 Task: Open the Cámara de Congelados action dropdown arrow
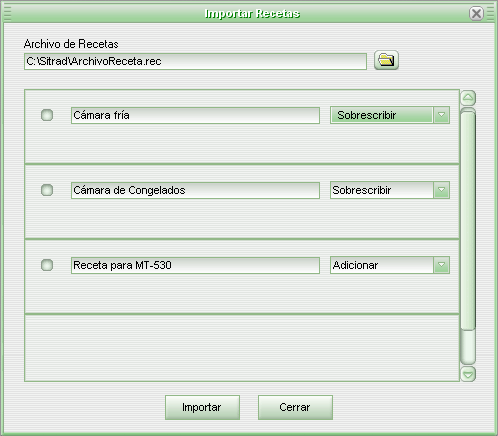pos(441,190)
